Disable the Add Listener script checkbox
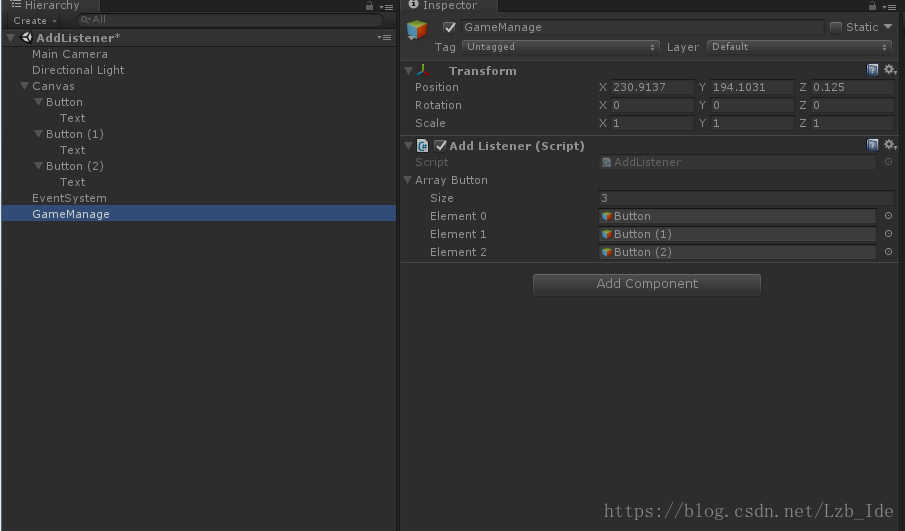 (x=440, y=145)
